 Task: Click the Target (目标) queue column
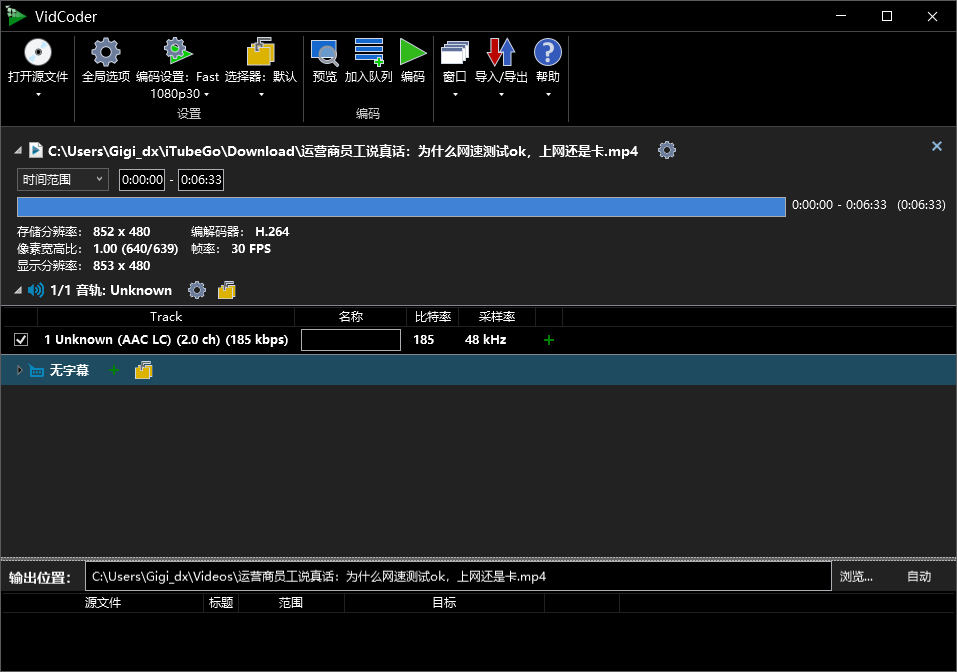click(x=444, y=602)
